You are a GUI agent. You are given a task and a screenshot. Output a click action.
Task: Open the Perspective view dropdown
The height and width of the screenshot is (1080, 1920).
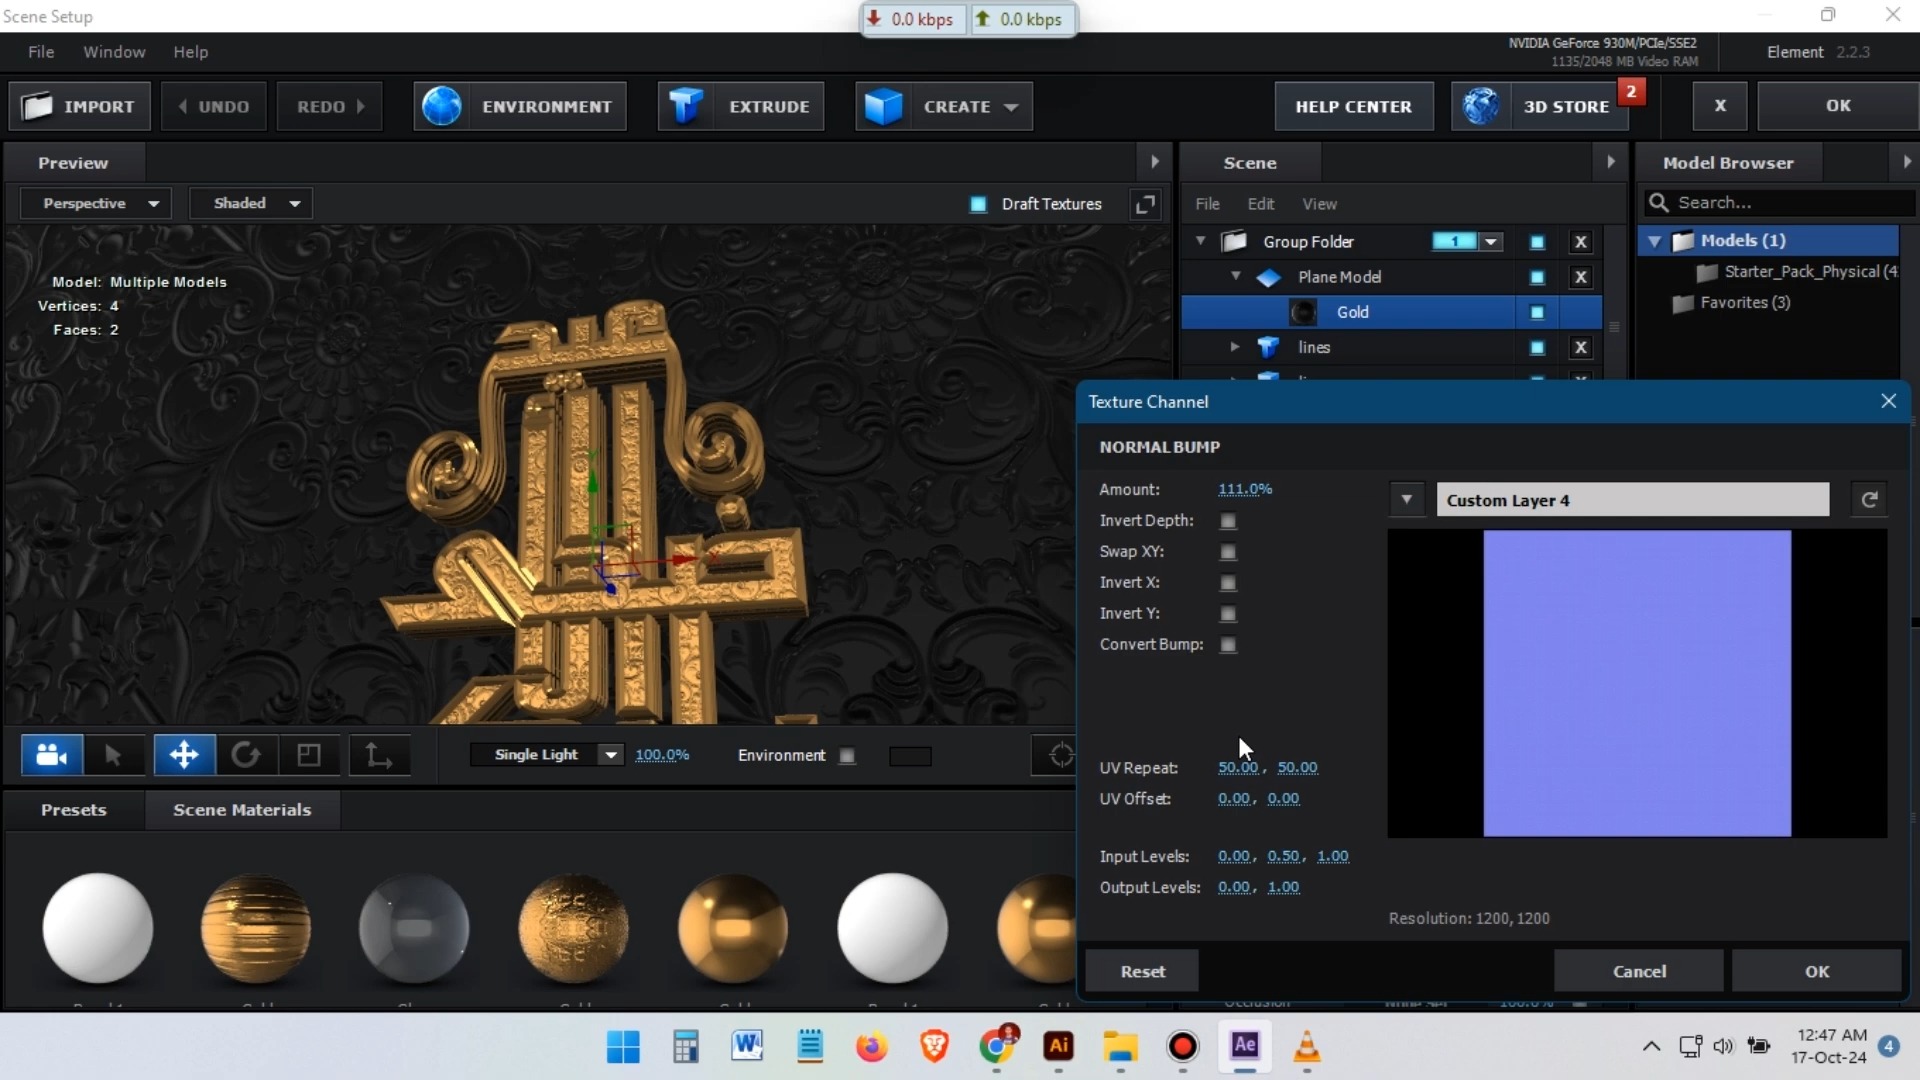coord(96,203)
